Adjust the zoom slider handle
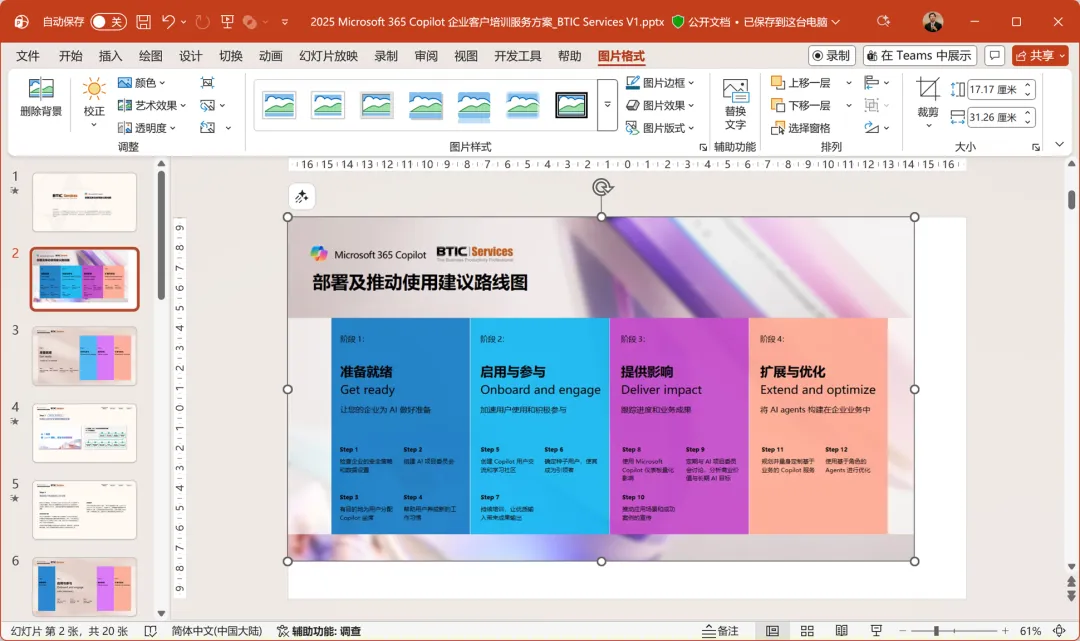The height and width of the screenshot is (641, 1080). 936,631
